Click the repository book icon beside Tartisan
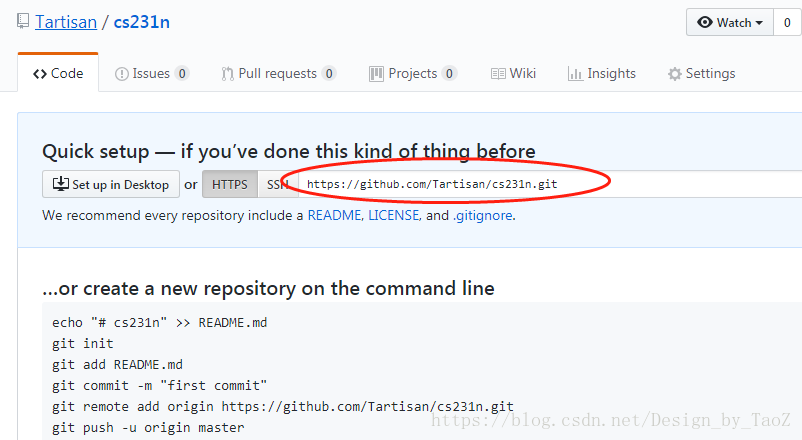 pos(23,21)
